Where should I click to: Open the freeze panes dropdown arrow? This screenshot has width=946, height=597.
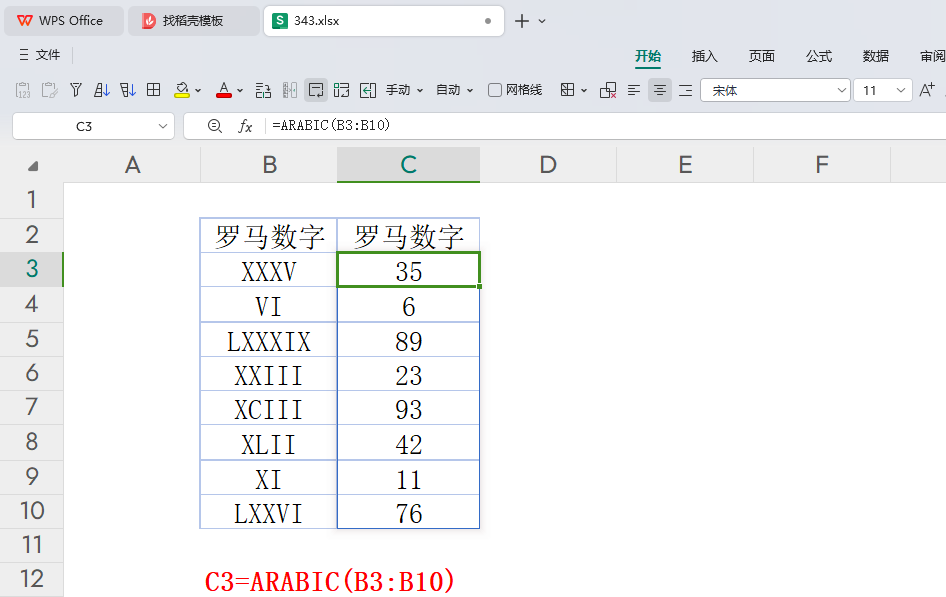(583, 91)
